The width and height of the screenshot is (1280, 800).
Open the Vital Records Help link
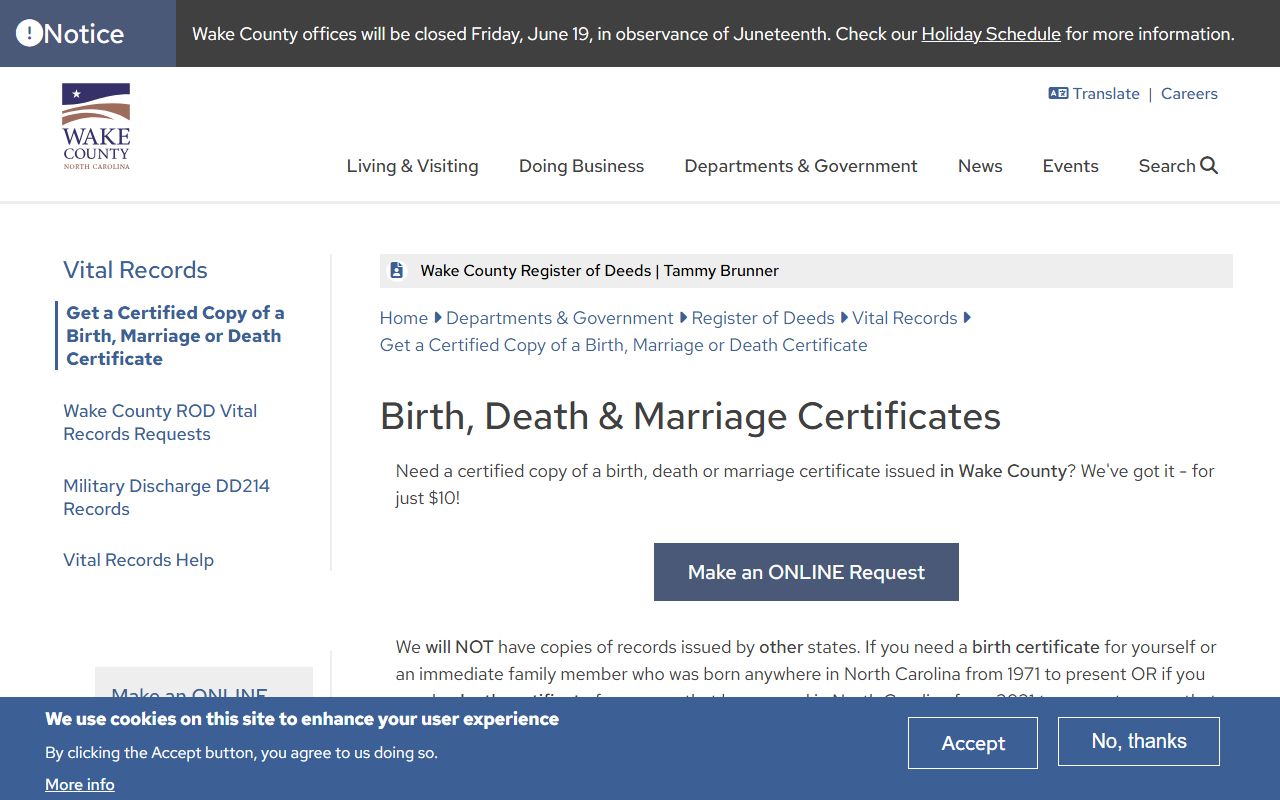click(138, 560)
